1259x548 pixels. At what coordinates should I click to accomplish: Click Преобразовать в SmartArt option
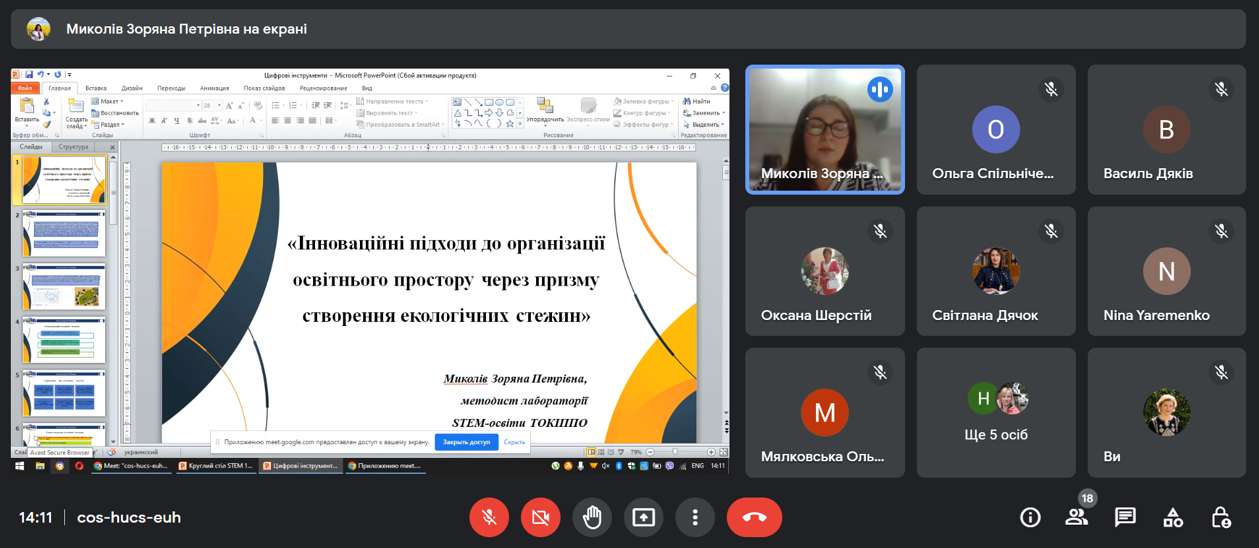(x=401, y=125)
